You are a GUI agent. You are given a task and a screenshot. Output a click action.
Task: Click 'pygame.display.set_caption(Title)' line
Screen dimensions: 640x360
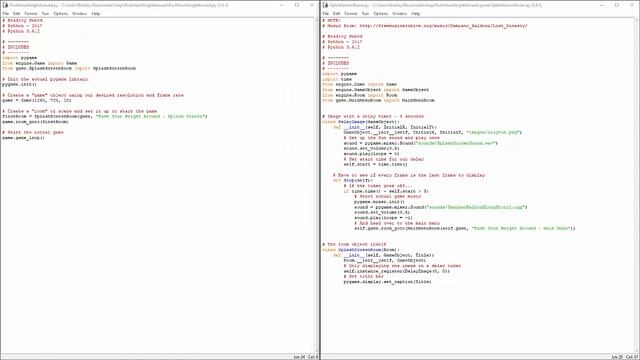coord(387,282)
